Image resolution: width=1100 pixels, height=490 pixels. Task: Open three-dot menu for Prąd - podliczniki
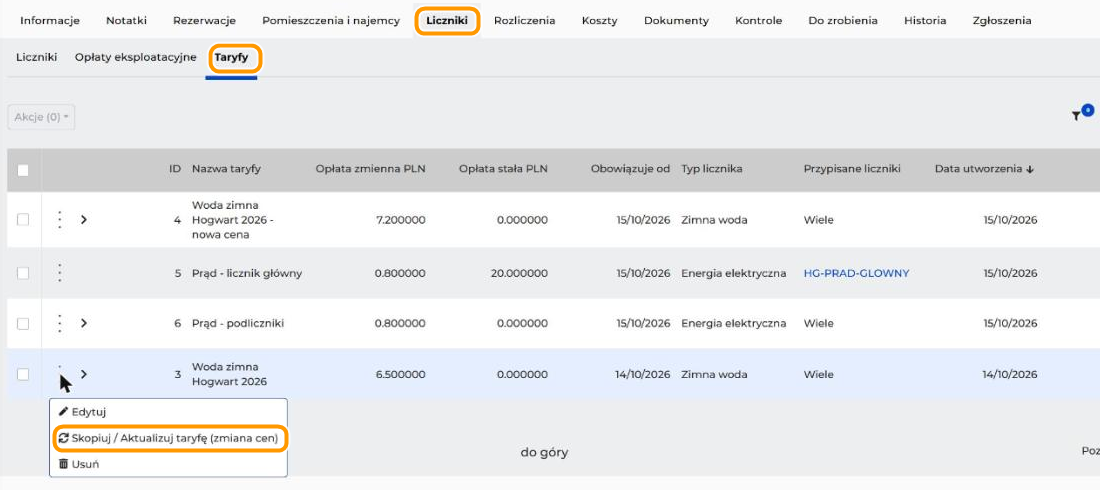pos(60,323)
